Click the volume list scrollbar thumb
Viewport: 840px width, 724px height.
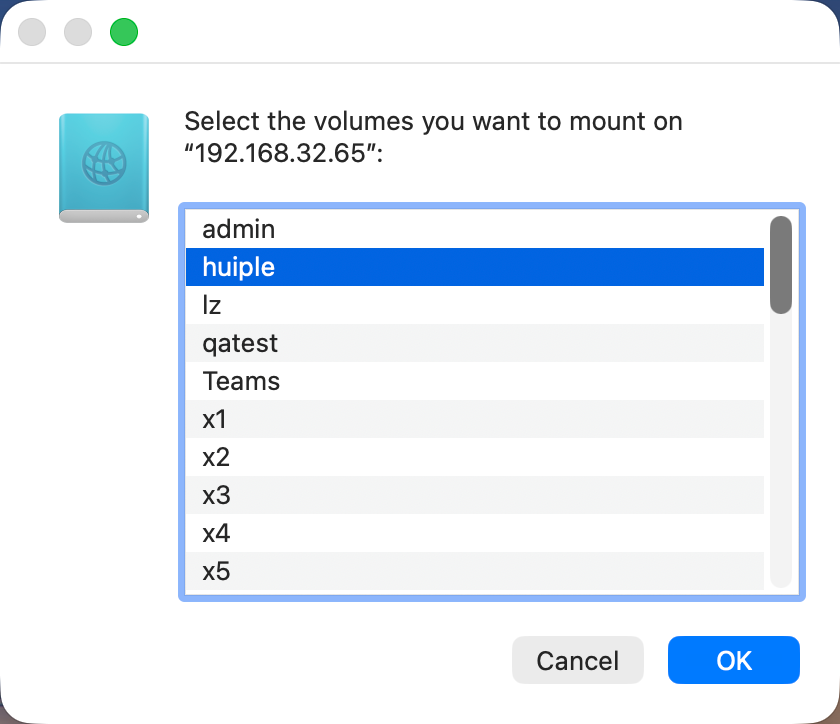(781, 265)
